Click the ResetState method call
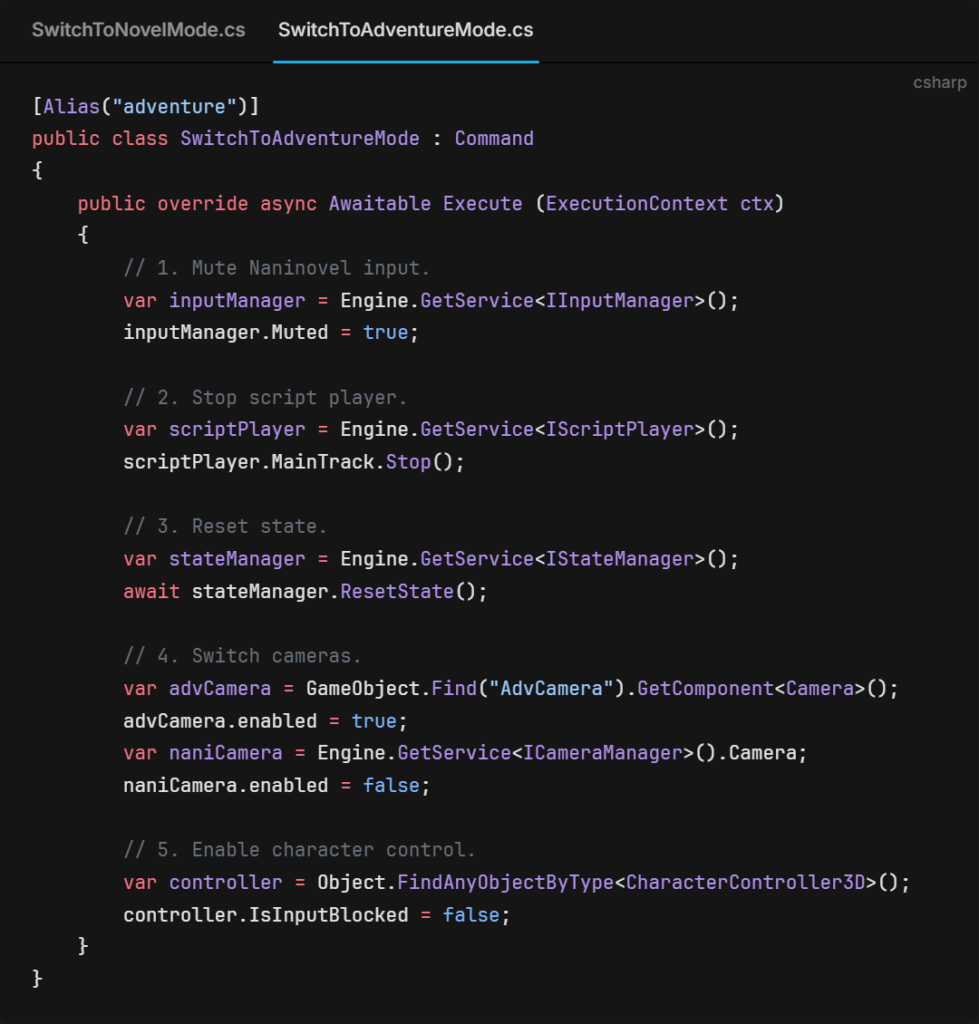Screen dimensions: 979x1024 pyautogui.click(x=397, y=591)
